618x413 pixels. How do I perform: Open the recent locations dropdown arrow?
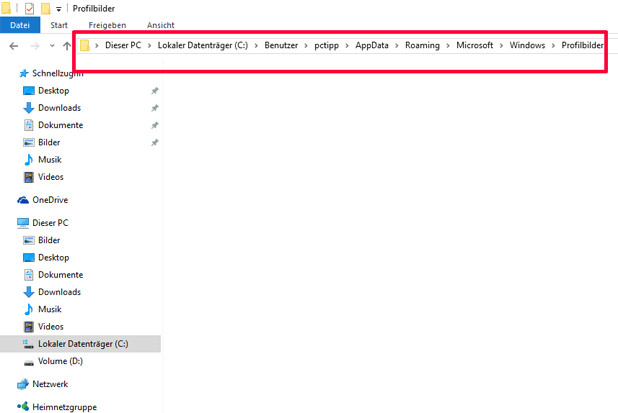tap(52, 46)
